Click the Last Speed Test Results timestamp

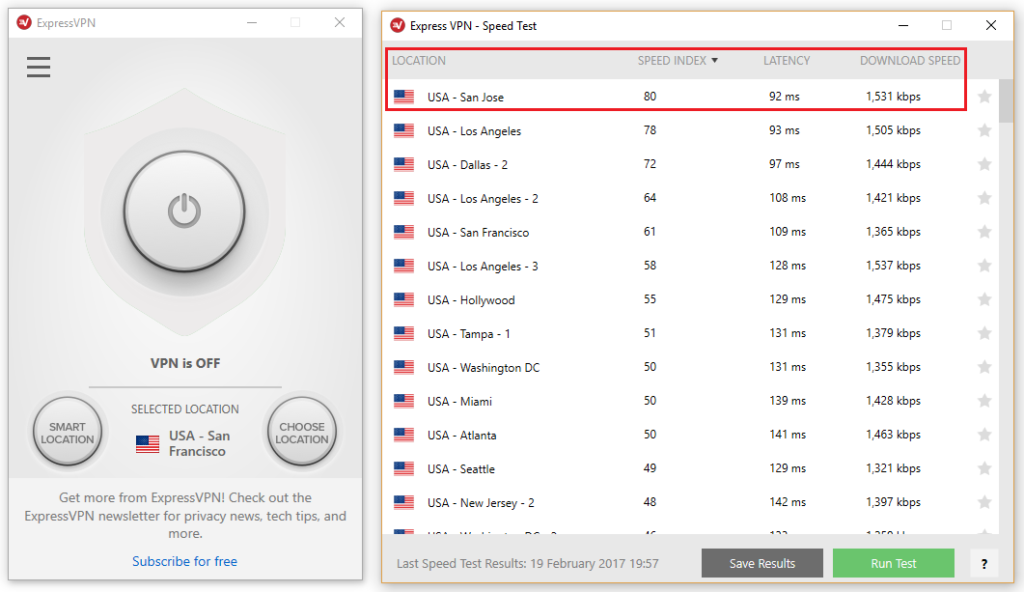(528, 563)
